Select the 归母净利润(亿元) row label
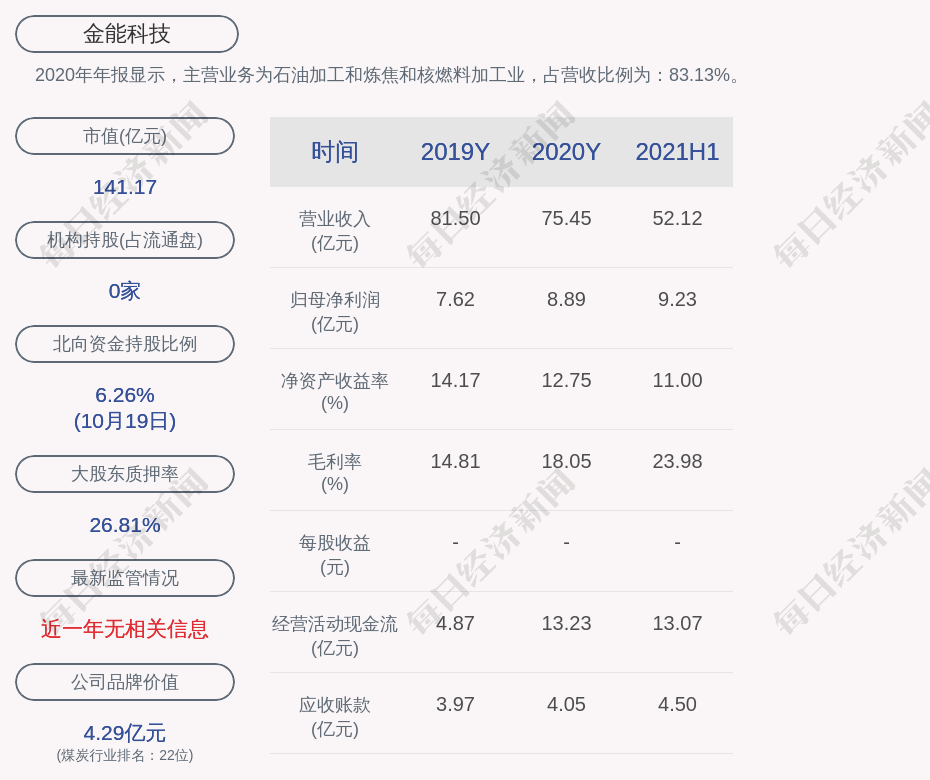 click(335, 312)
